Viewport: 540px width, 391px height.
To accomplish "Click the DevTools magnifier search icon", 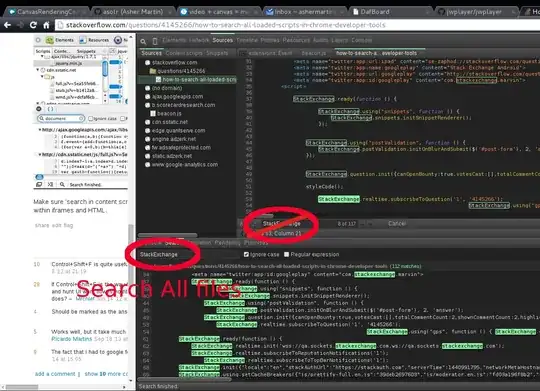I will 143,42.
